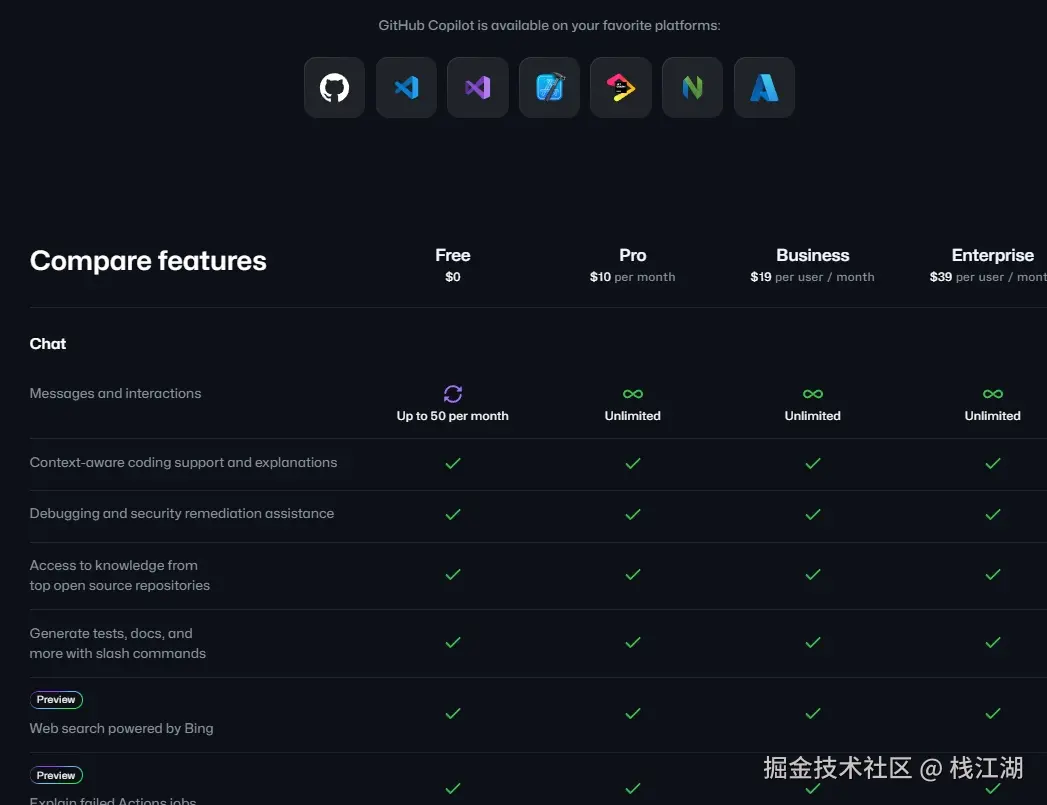Click the Neovim platform icon
This screenshot has width=1047, height=805.
click(x=692, y=87)
